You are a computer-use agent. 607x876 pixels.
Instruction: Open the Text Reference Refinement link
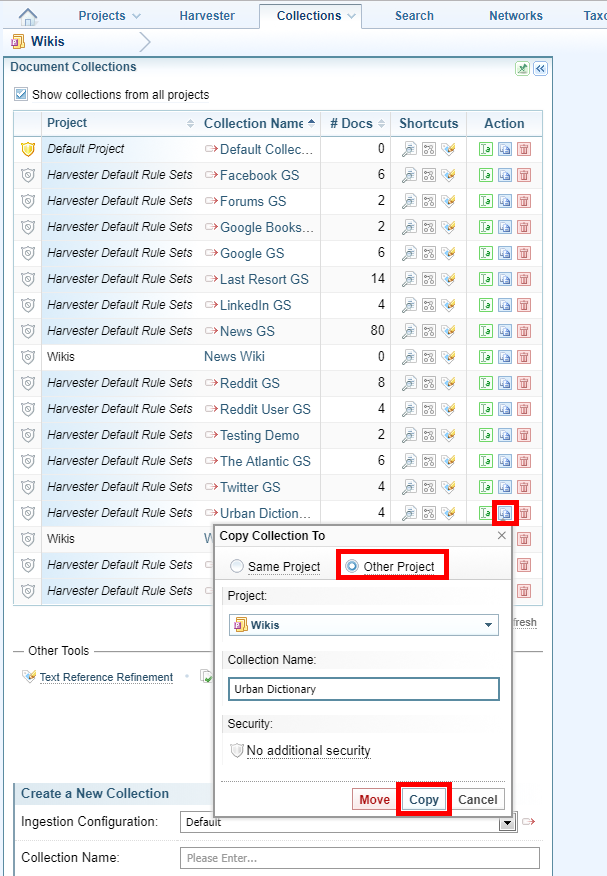(x=106, y=677)
